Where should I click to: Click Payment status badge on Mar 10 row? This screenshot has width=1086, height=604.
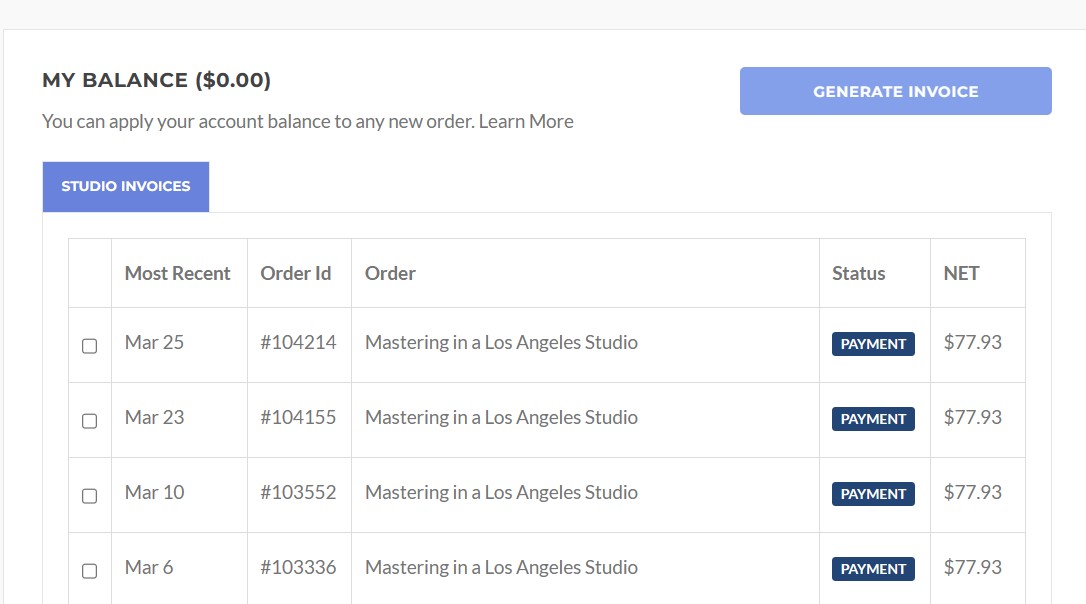(x=873, y=494)
